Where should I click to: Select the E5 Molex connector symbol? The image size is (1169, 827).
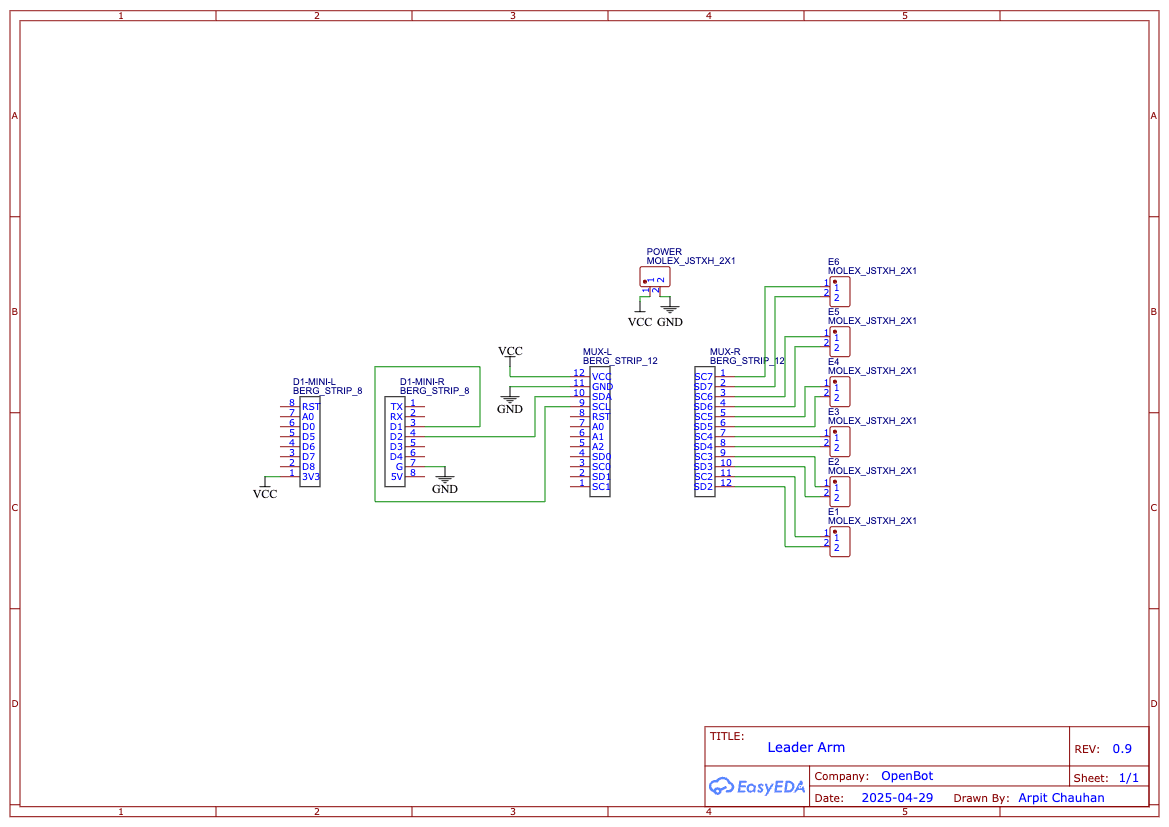pyautogui.click(x=839, y=342)
